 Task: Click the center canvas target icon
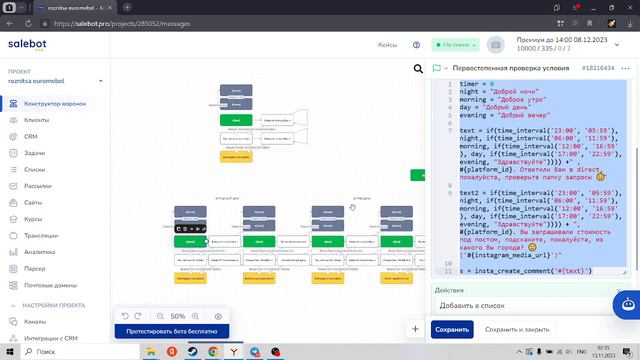tap(218, 316)
